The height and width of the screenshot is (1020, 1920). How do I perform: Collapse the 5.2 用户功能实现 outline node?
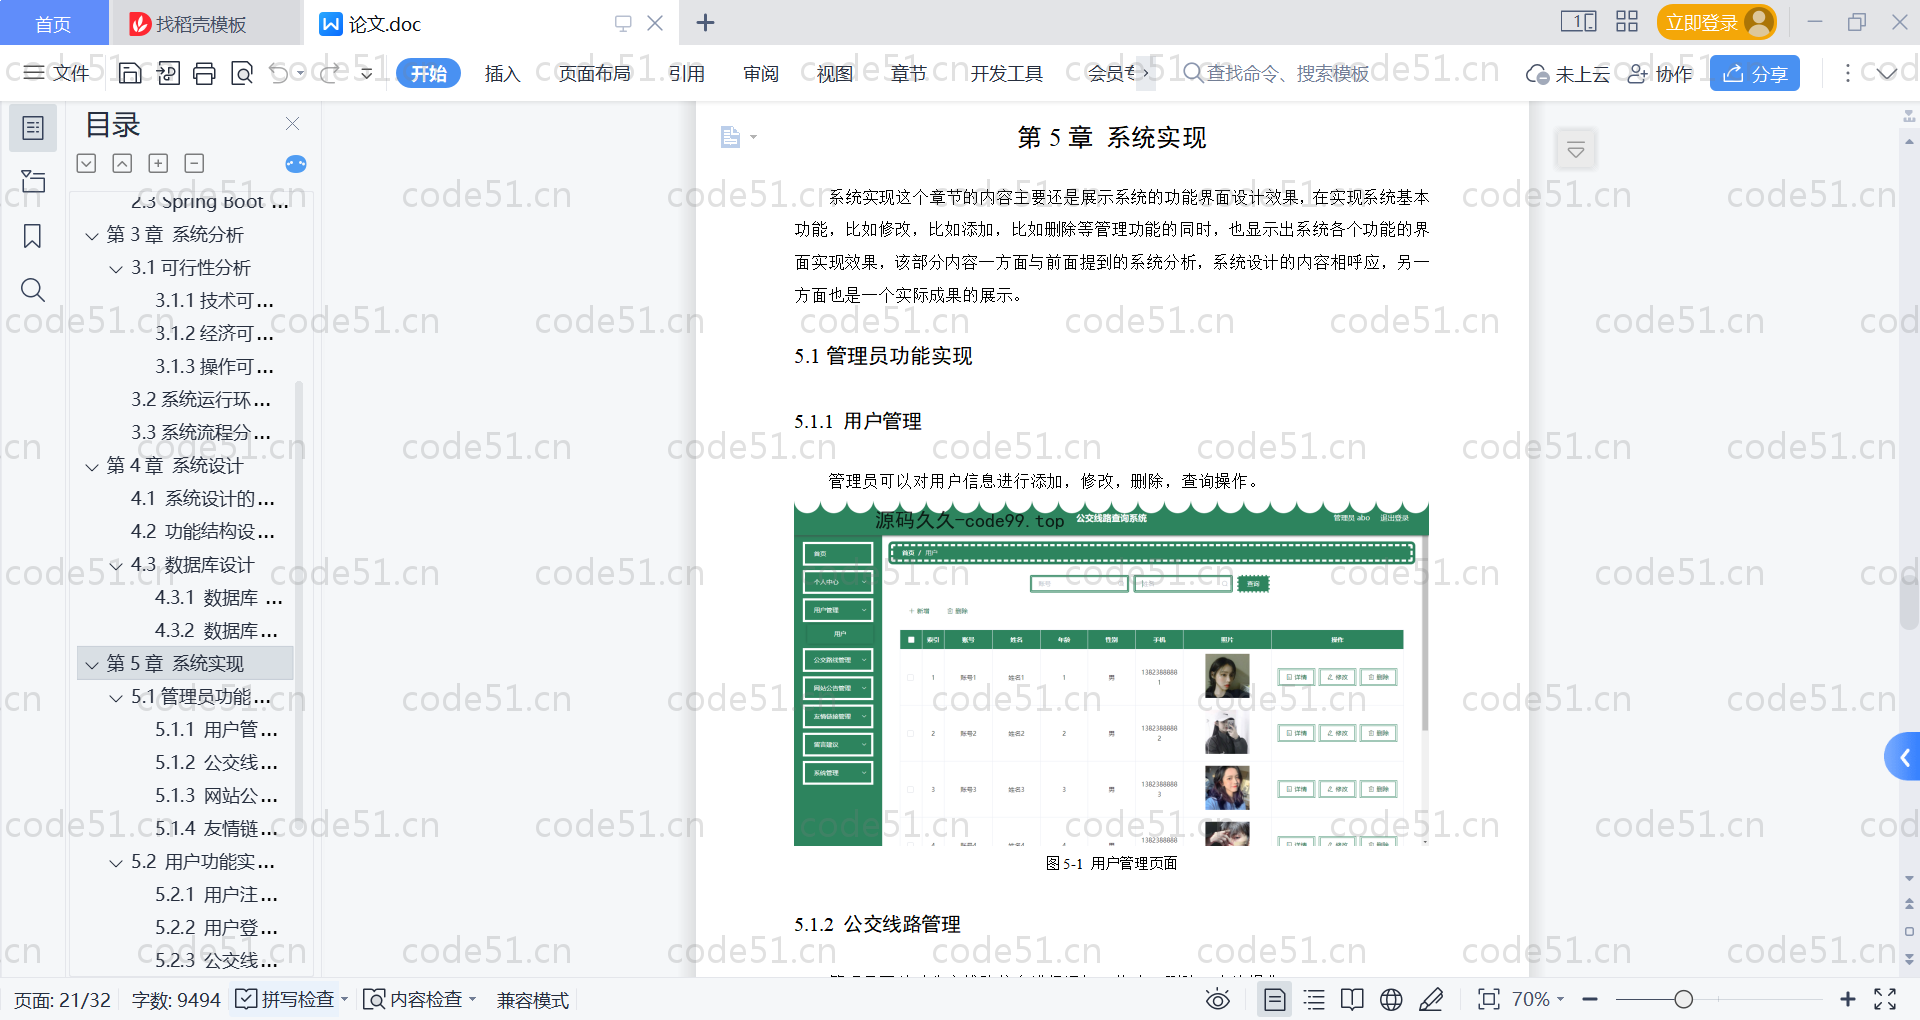click(116, 862)
